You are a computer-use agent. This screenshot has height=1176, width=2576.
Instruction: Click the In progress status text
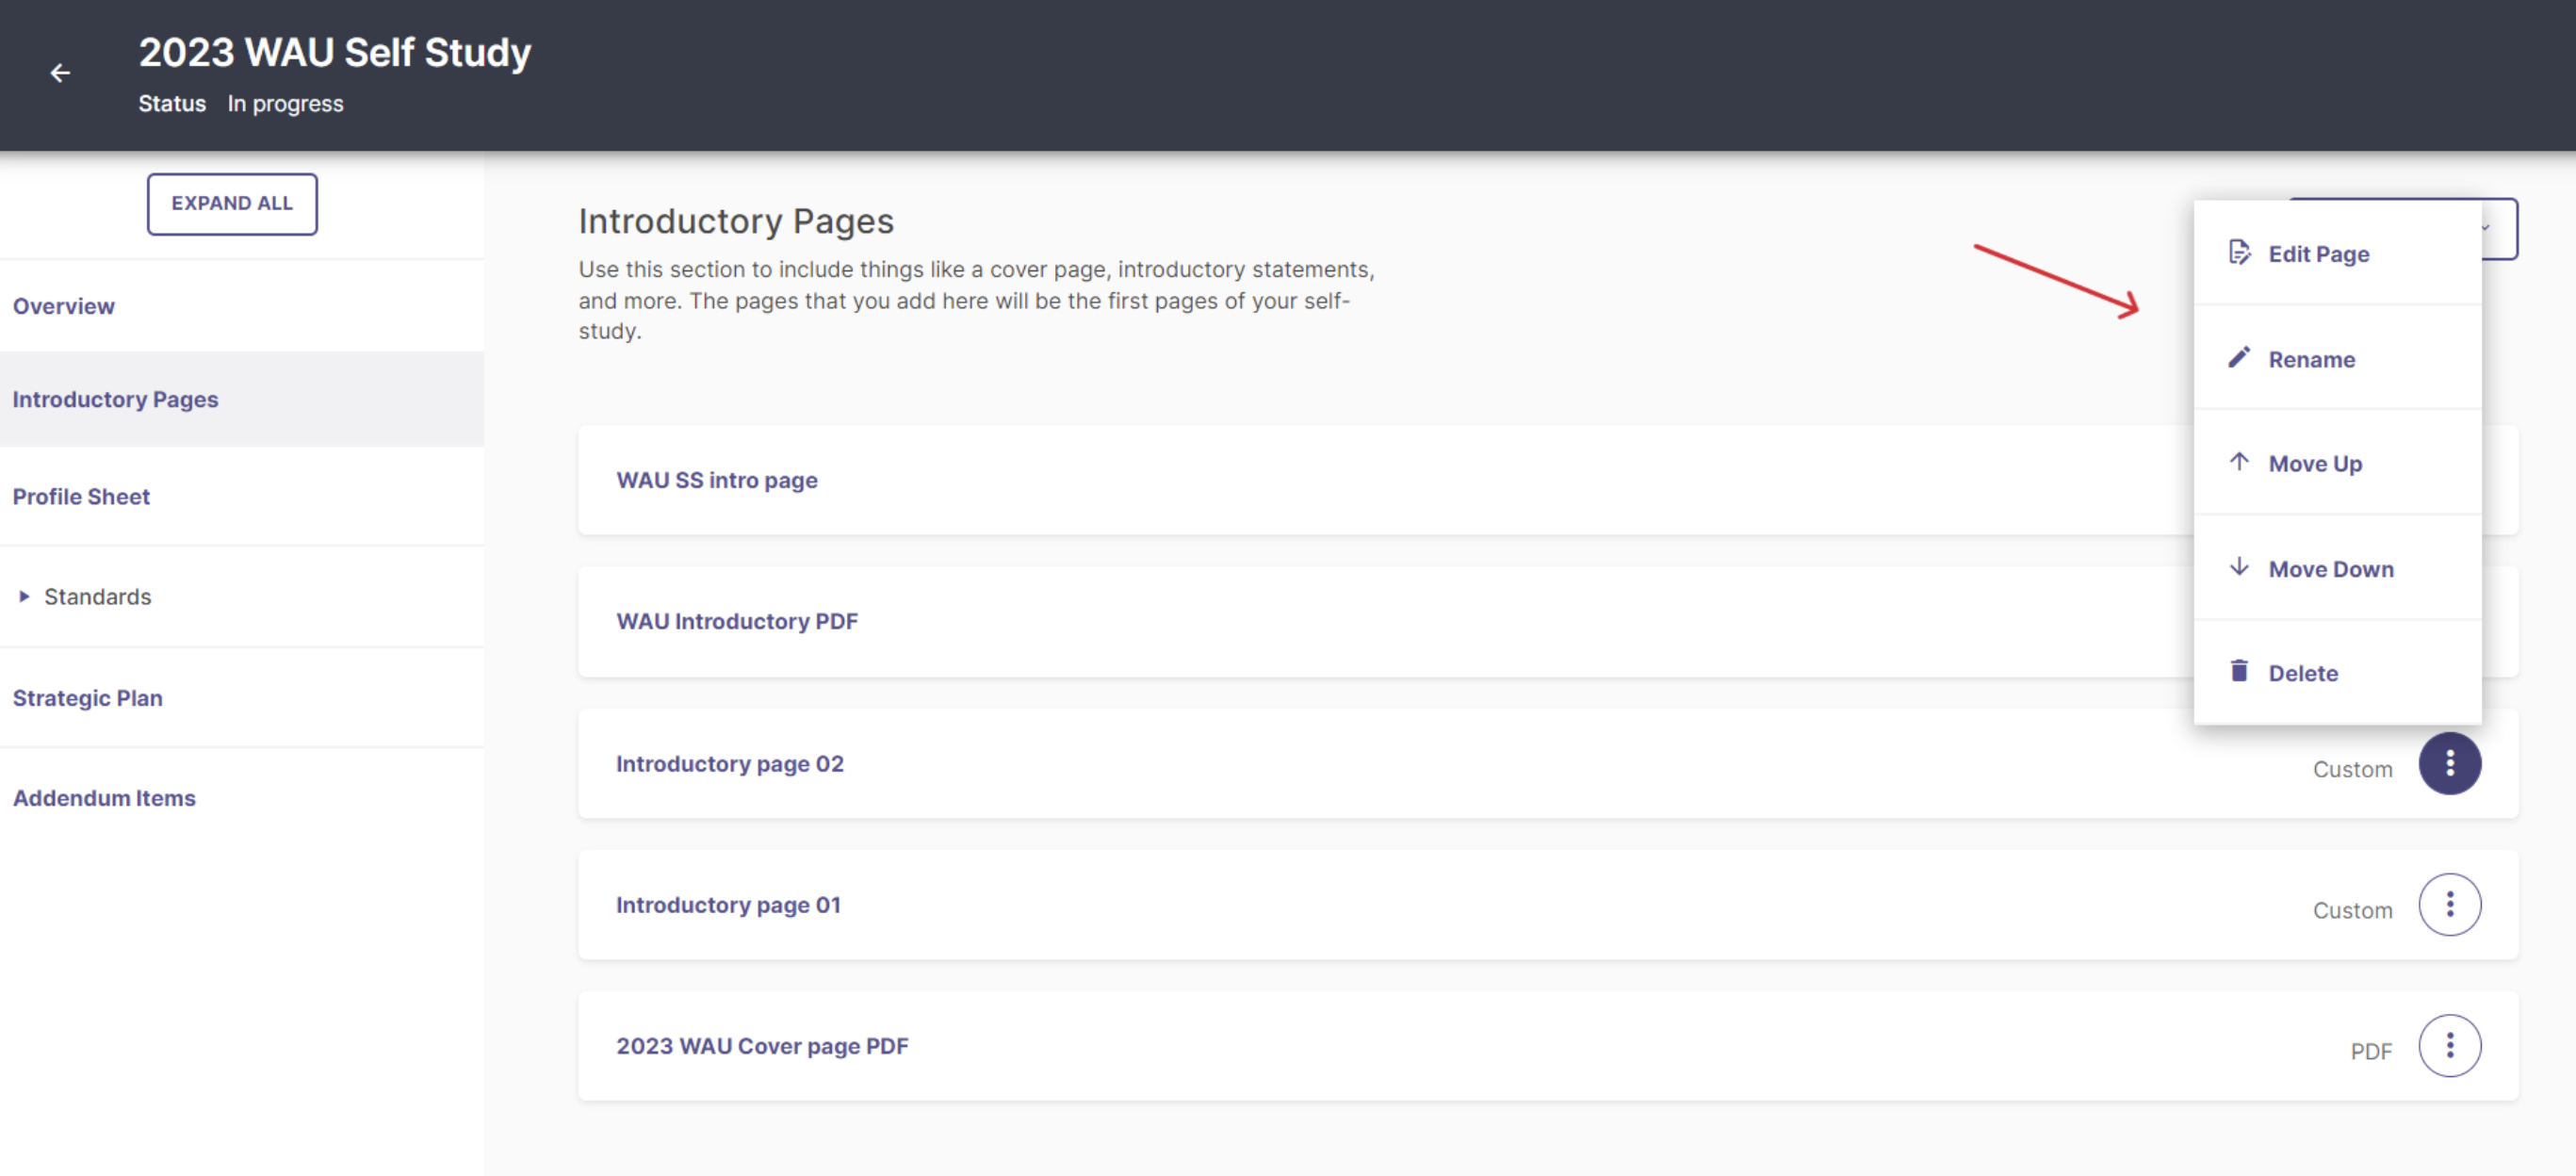(x=285, y=104)
